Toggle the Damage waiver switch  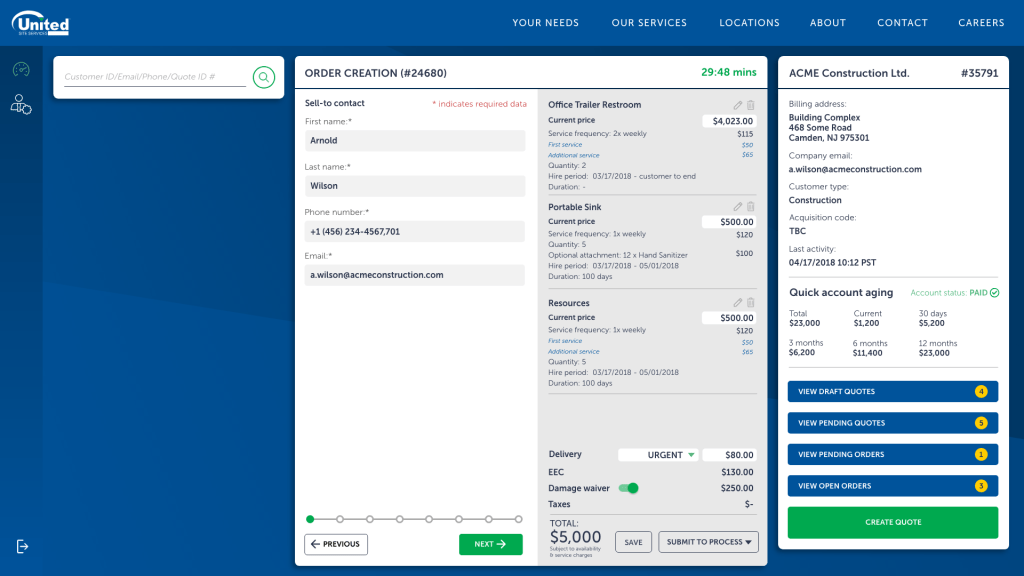tap(628, 488)
